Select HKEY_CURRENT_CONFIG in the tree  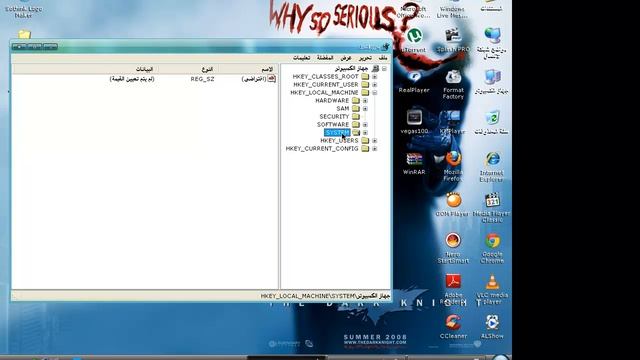pos(322,149)
